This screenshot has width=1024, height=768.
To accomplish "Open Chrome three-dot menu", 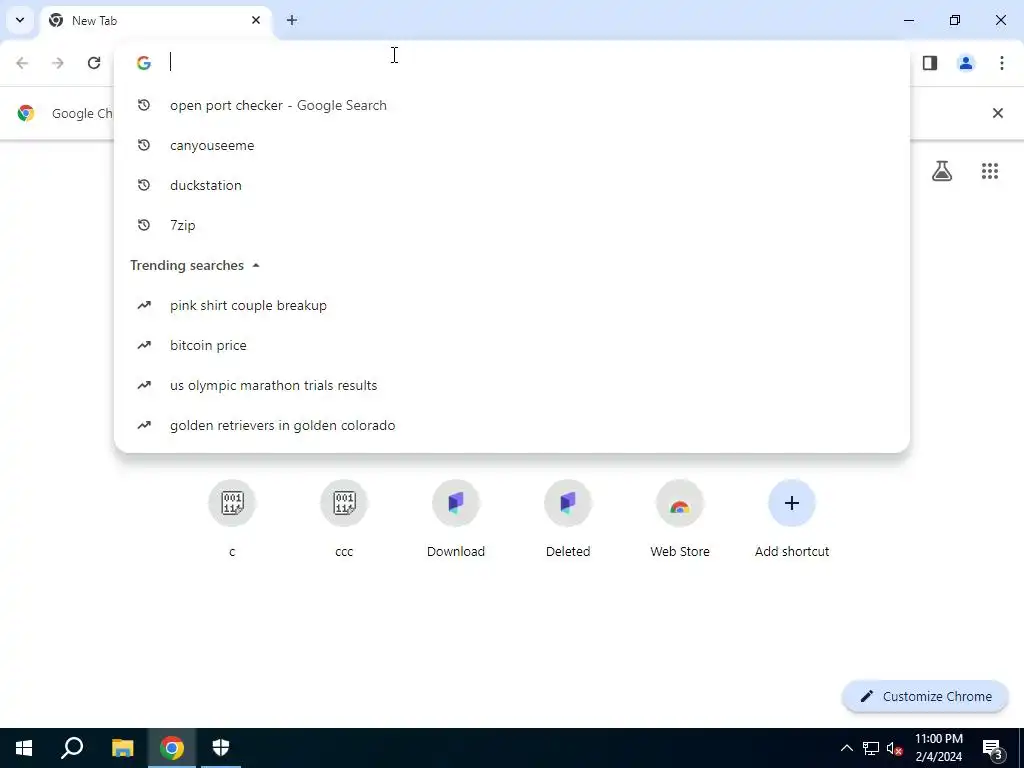I will pyautogui.click(x=1002, y=63).
